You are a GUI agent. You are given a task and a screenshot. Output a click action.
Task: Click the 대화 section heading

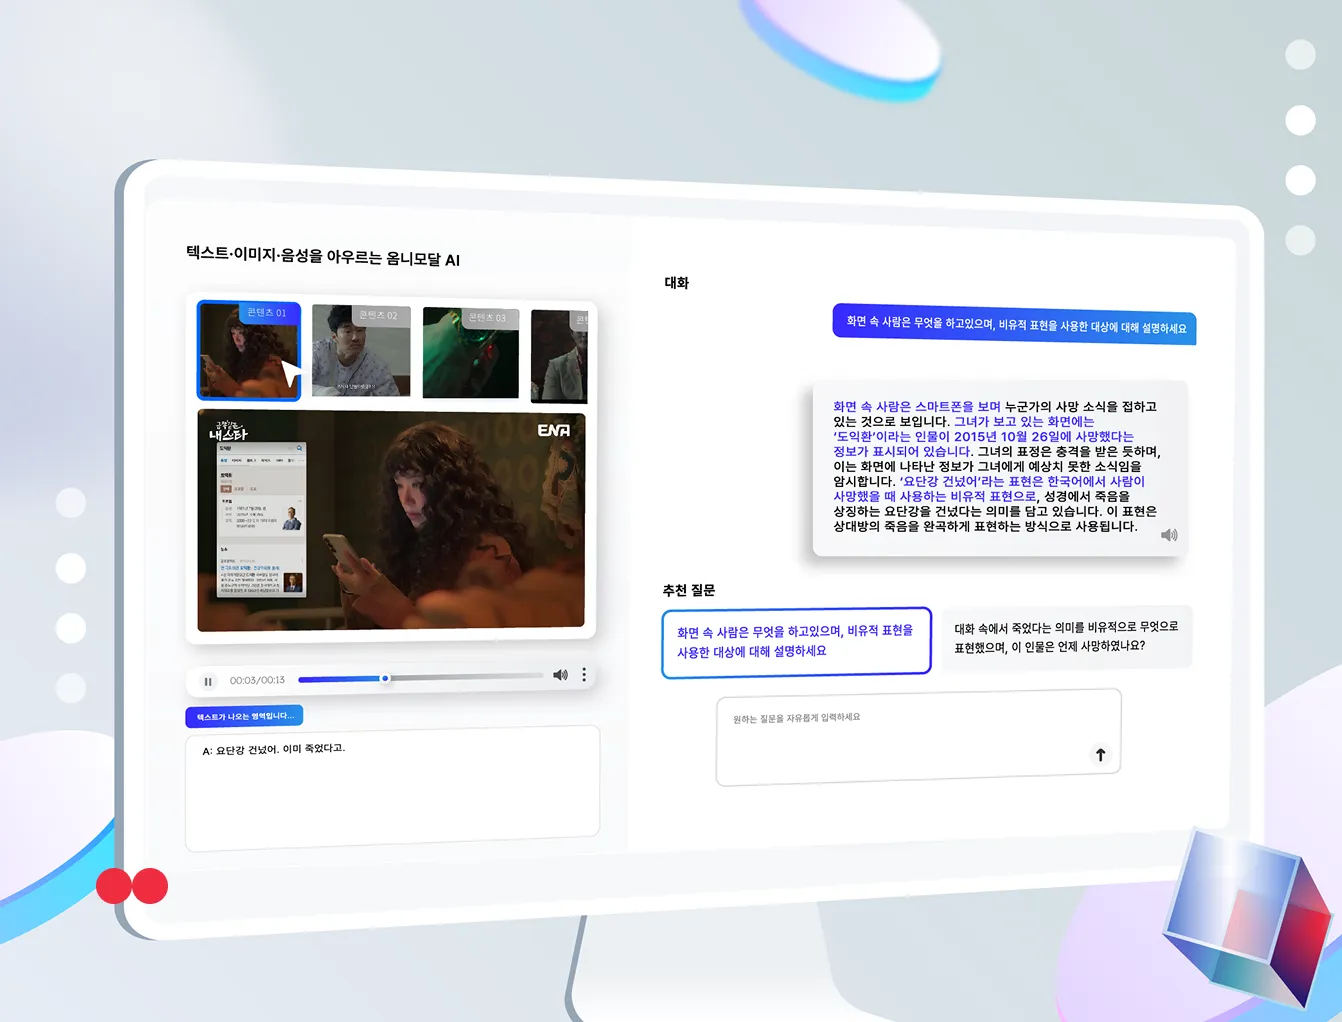tap(677, 283)
